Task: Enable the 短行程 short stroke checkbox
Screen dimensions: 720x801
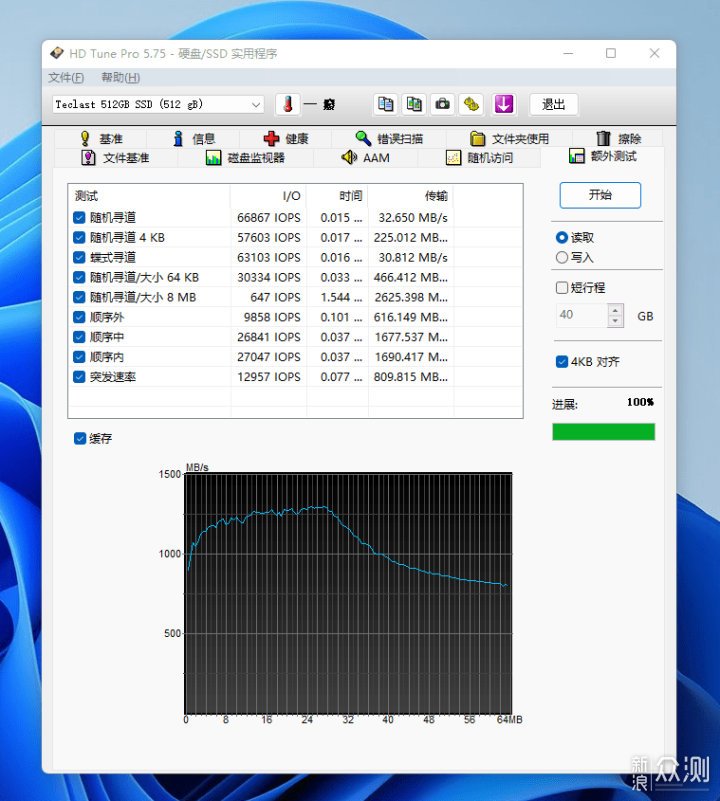Action: click(x=562, y=288)
